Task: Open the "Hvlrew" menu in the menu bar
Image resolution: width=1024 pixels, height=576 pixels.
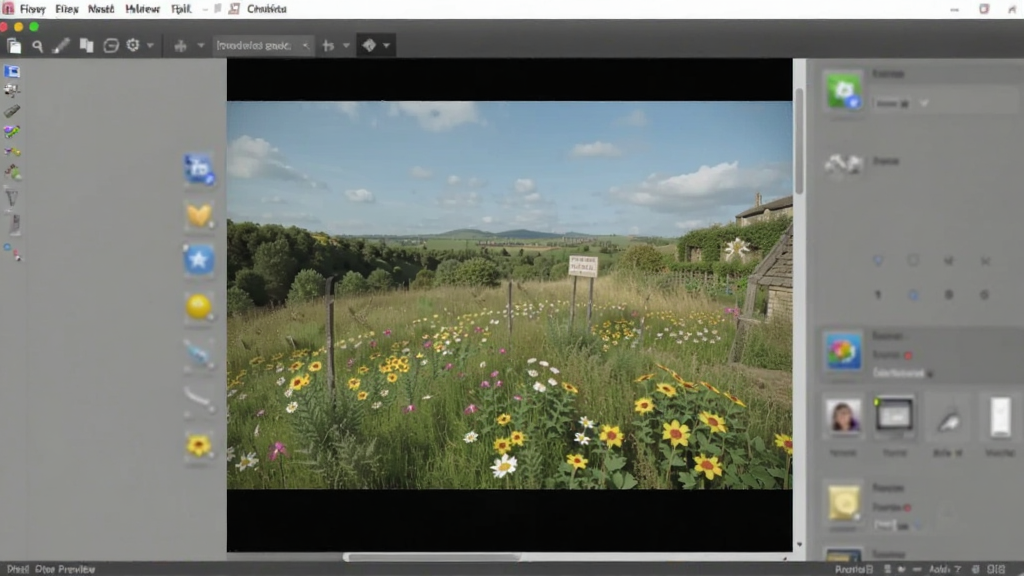Action: [142, 9]
